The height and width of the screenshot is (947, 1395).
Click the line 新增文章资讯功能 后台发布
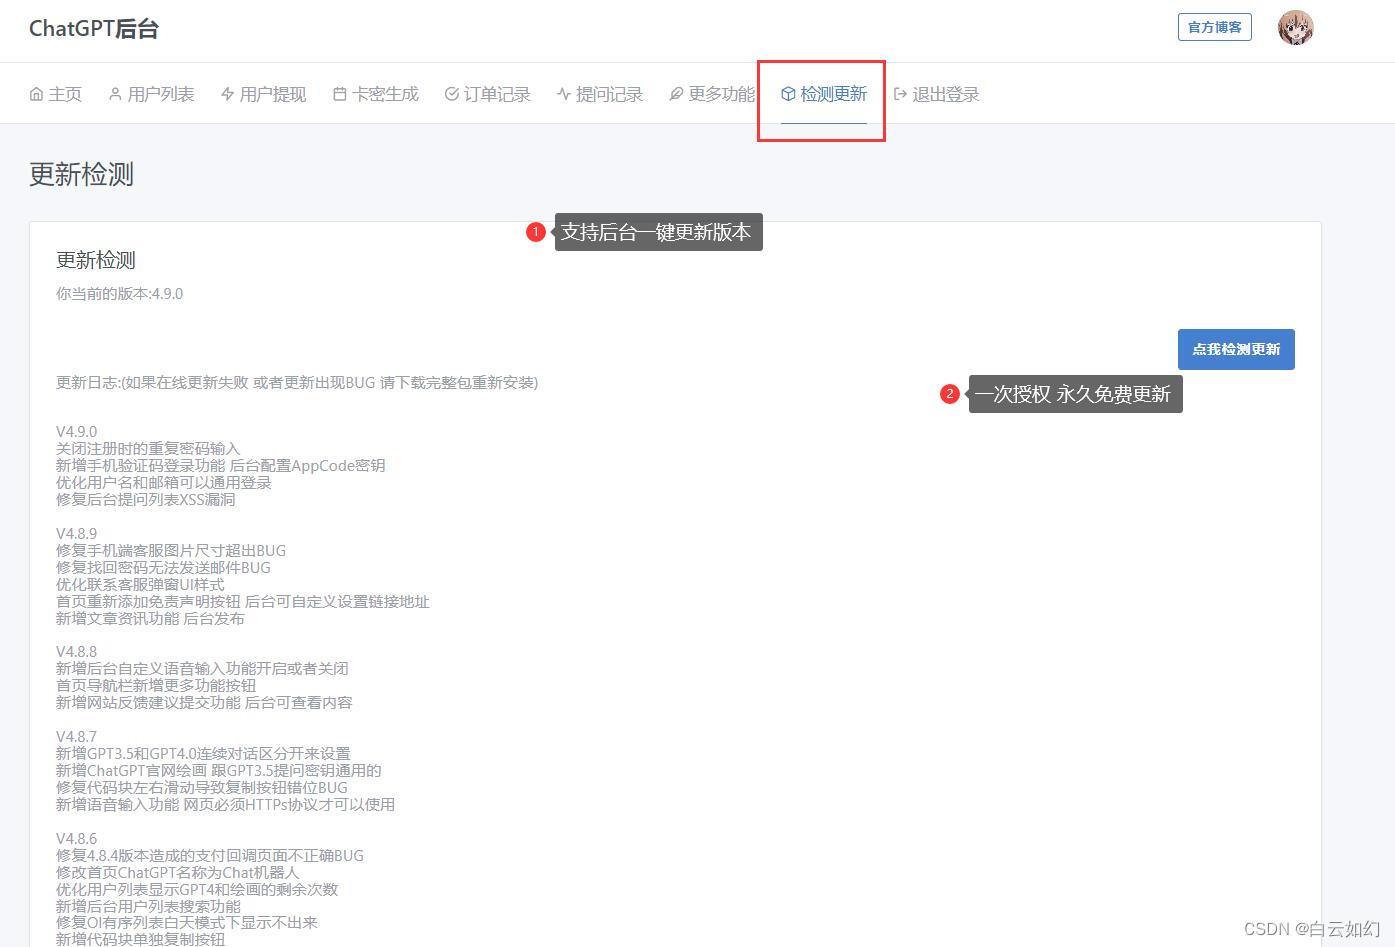click(150, 619)
